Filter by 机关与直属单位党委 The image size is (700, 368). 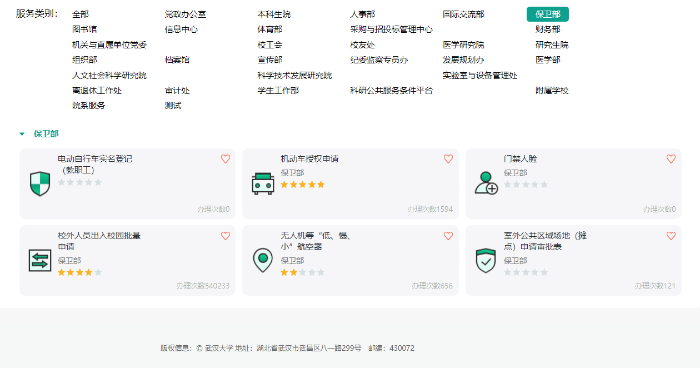point(109,45)
